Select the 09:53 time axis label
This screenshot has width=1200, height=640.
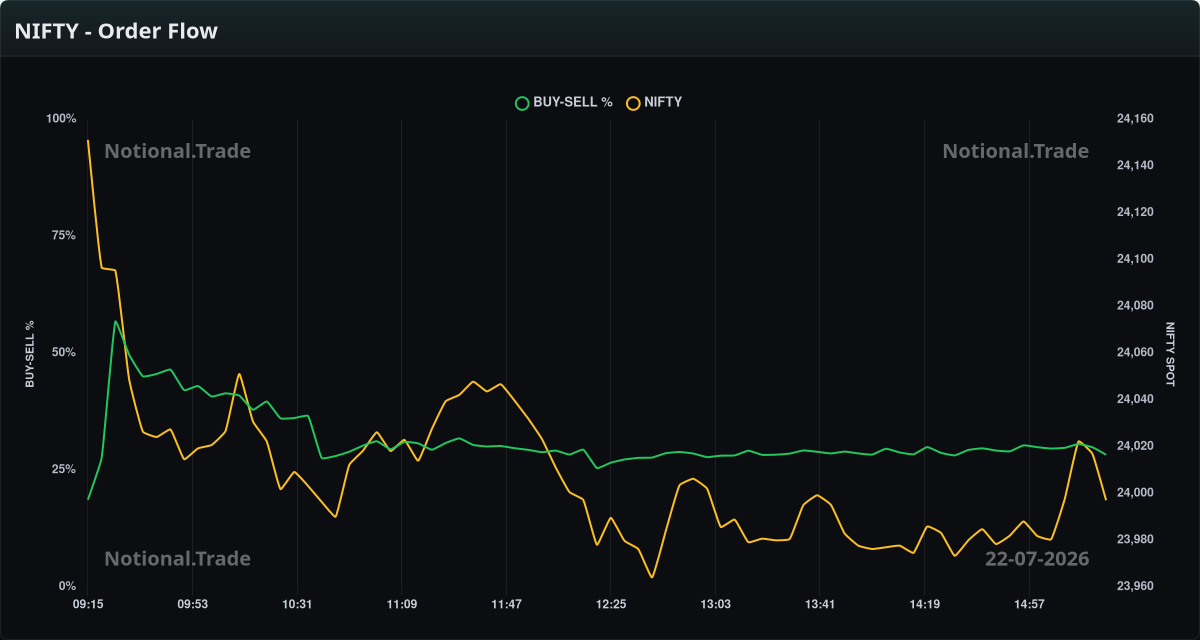(192, 604)
